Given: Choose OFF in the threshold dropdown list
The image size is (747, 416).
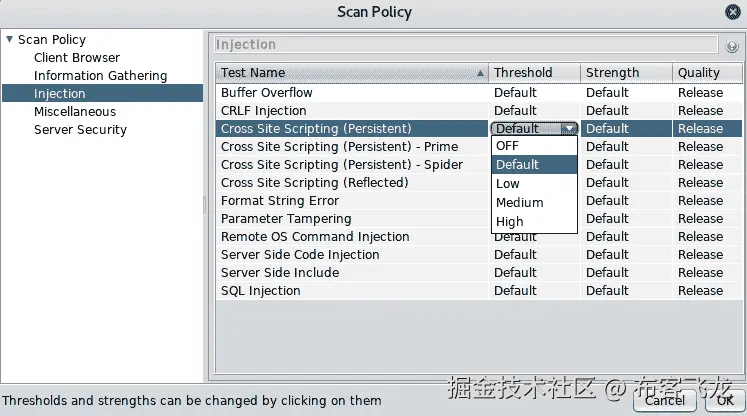Looking at the screenshot, I should pos(508,146).
